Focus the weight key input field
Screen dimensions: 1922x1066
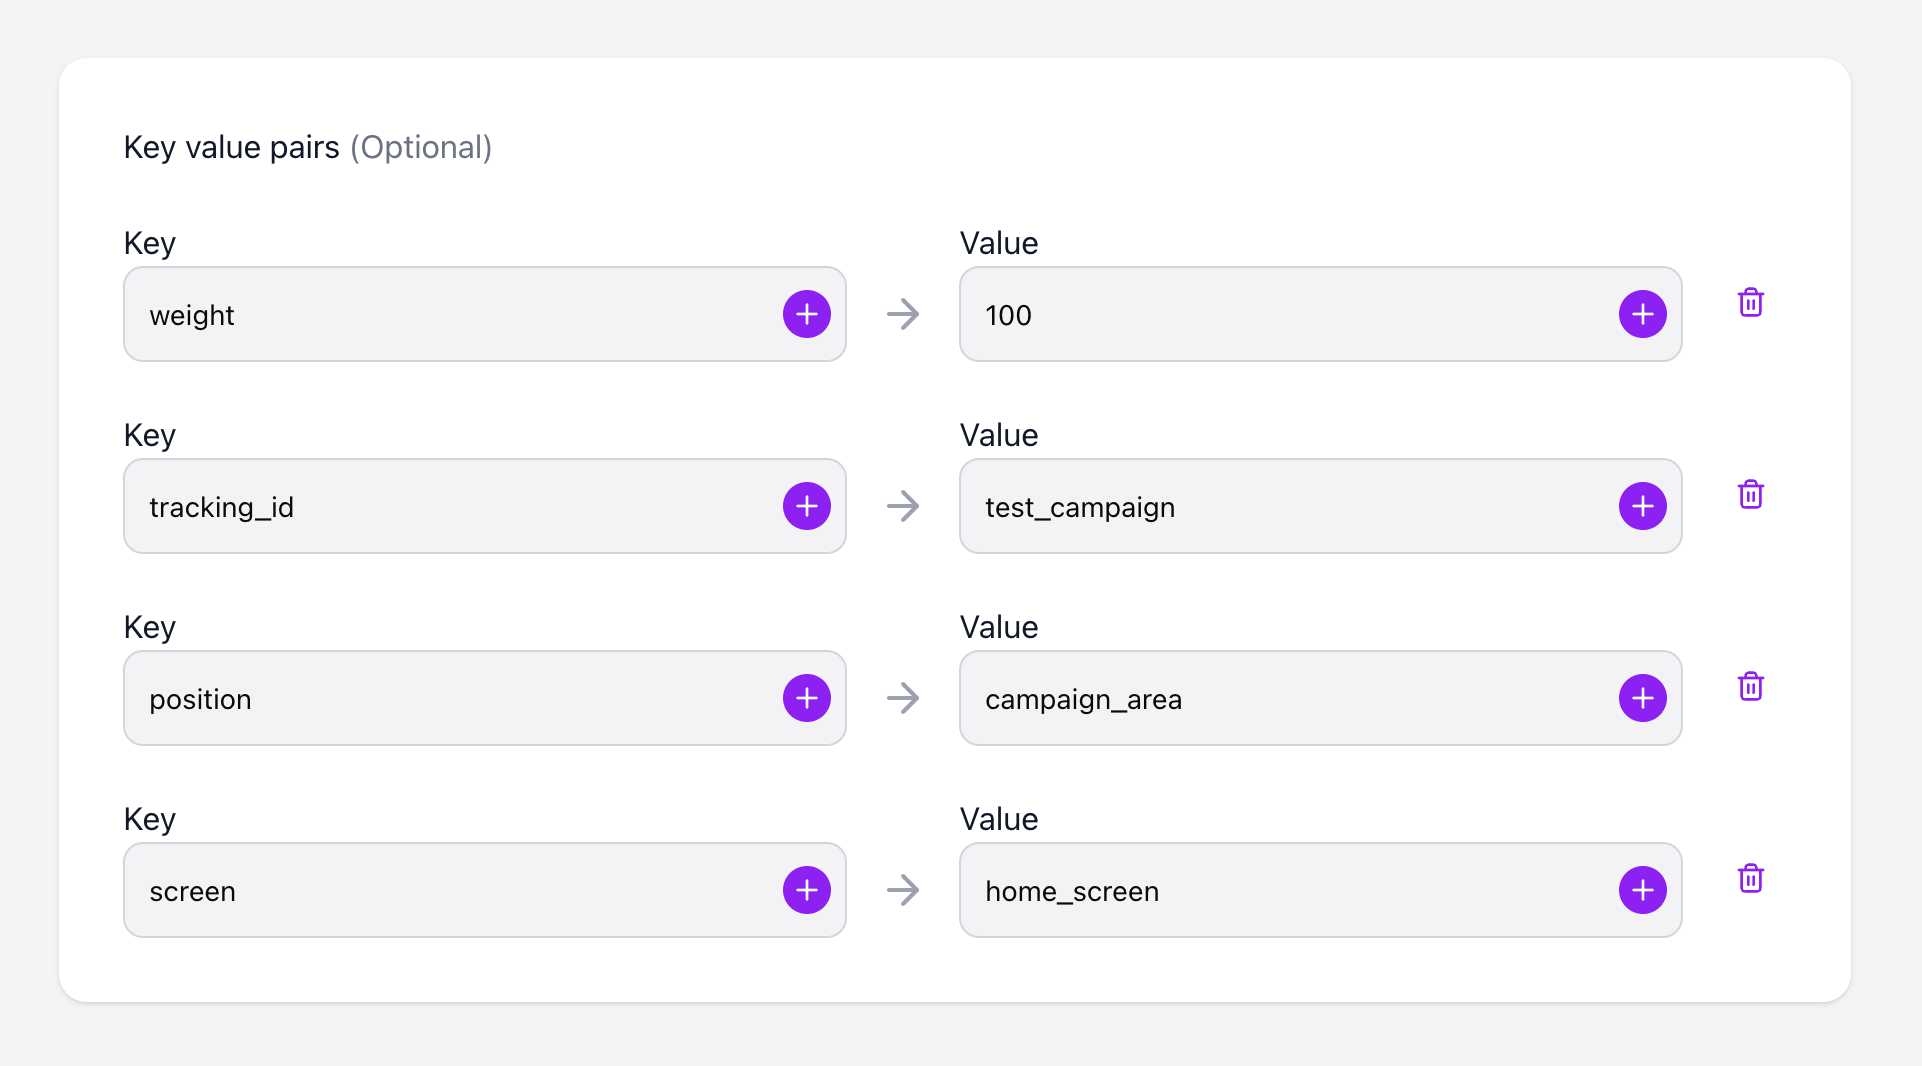450,314
